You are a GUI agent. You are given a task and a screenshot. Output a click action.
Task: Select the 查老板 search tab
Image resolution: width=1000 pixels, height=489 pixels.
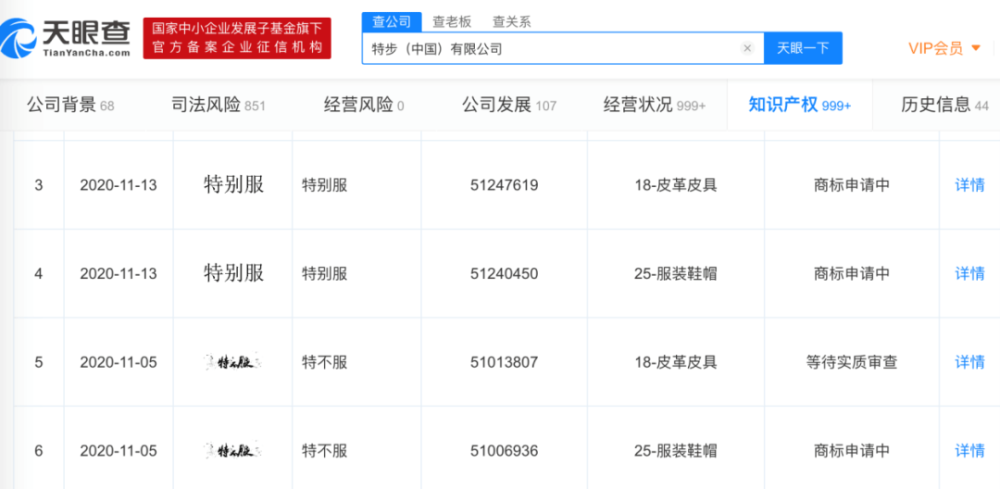tap(452, 22)
